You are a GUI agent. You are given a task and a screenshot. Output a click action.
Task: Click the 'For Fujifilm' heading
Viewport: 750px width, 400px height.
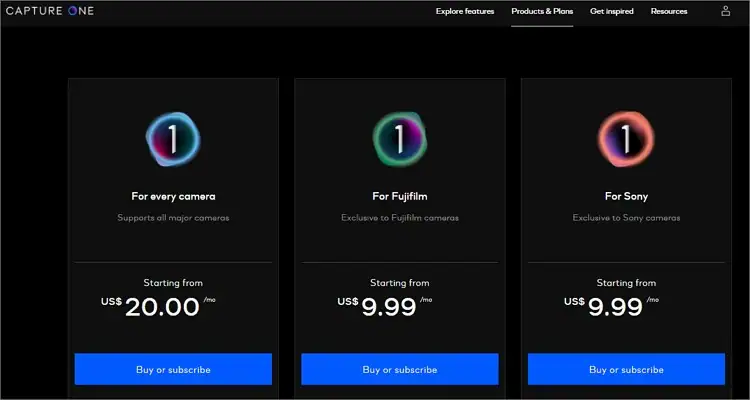tap(400, 196)
